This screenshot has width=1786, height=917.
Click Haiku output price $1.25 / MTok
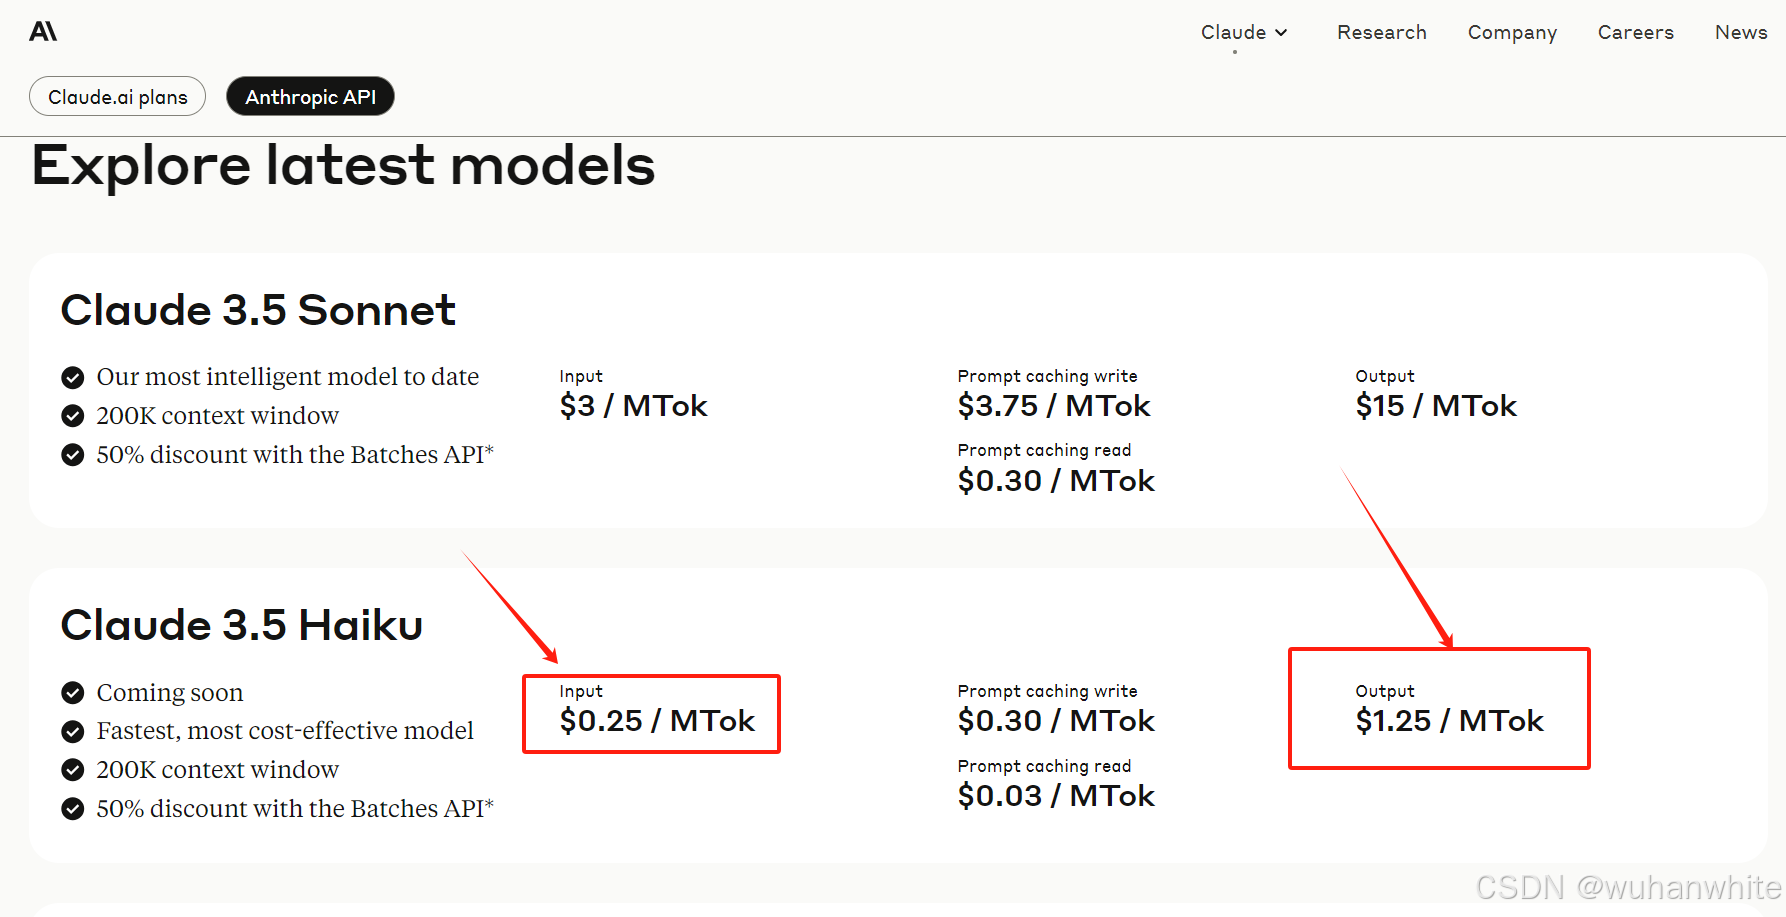(1449, 720)
